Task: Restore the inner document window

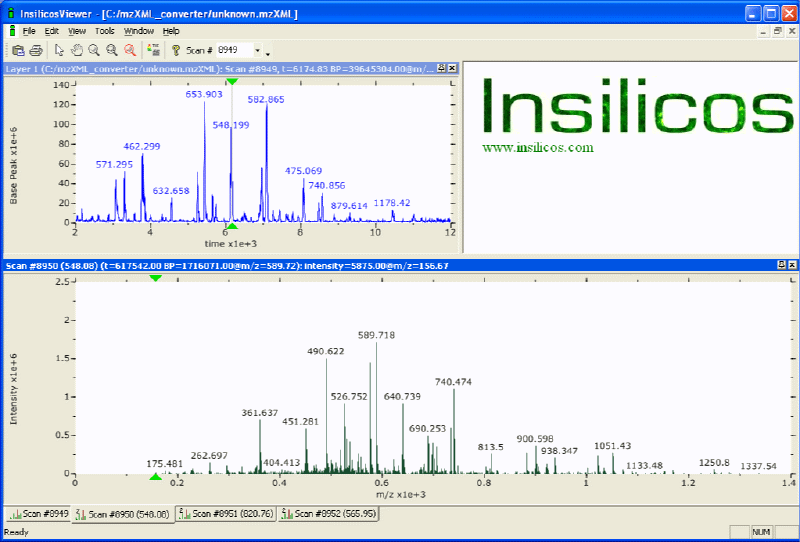Action: tap(778, 31)
